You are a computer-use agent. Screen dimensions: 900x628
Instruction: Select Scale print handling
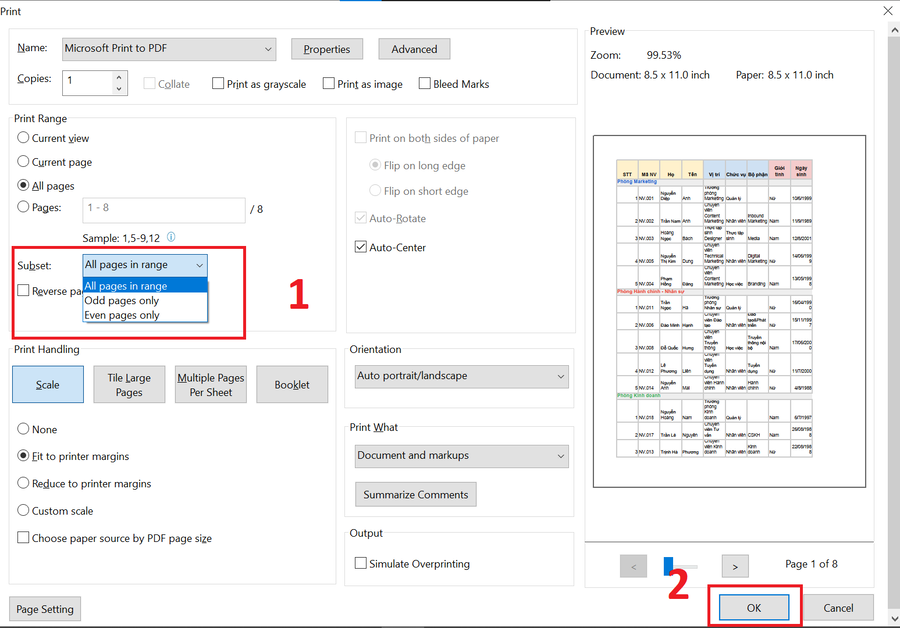tap(48, 385)
